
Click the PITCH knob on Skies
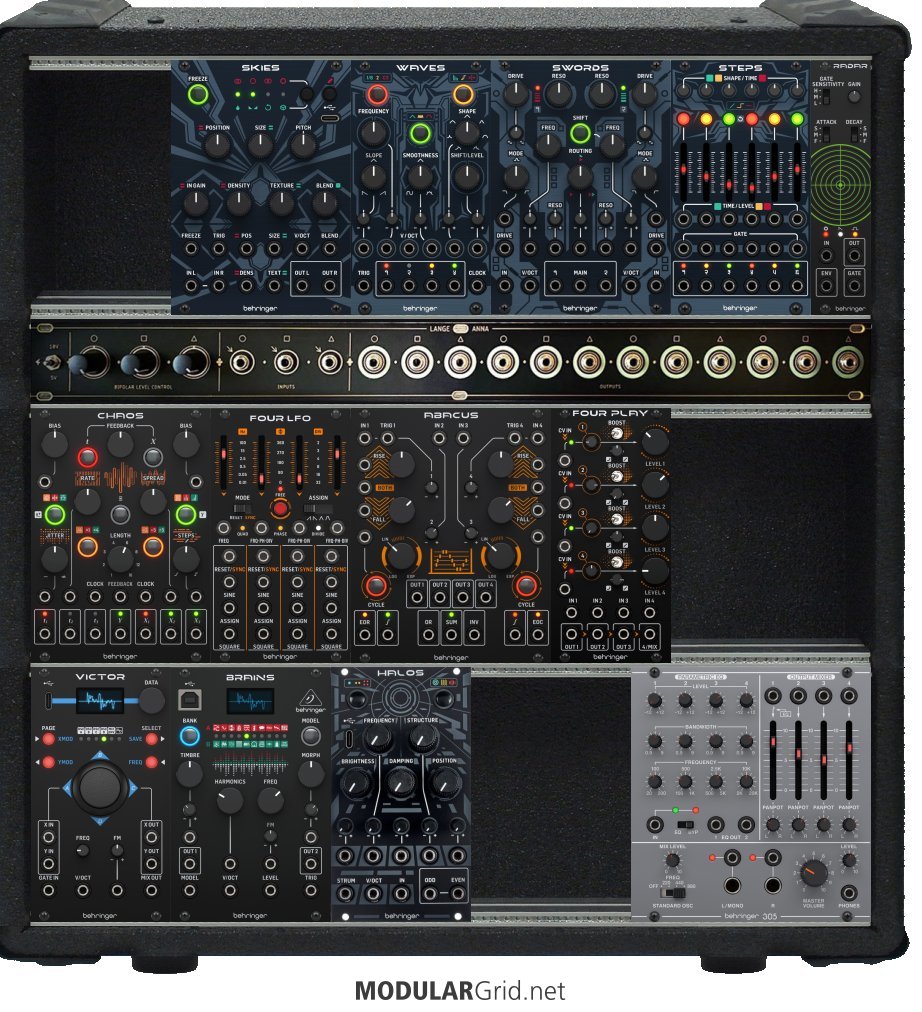303,146
